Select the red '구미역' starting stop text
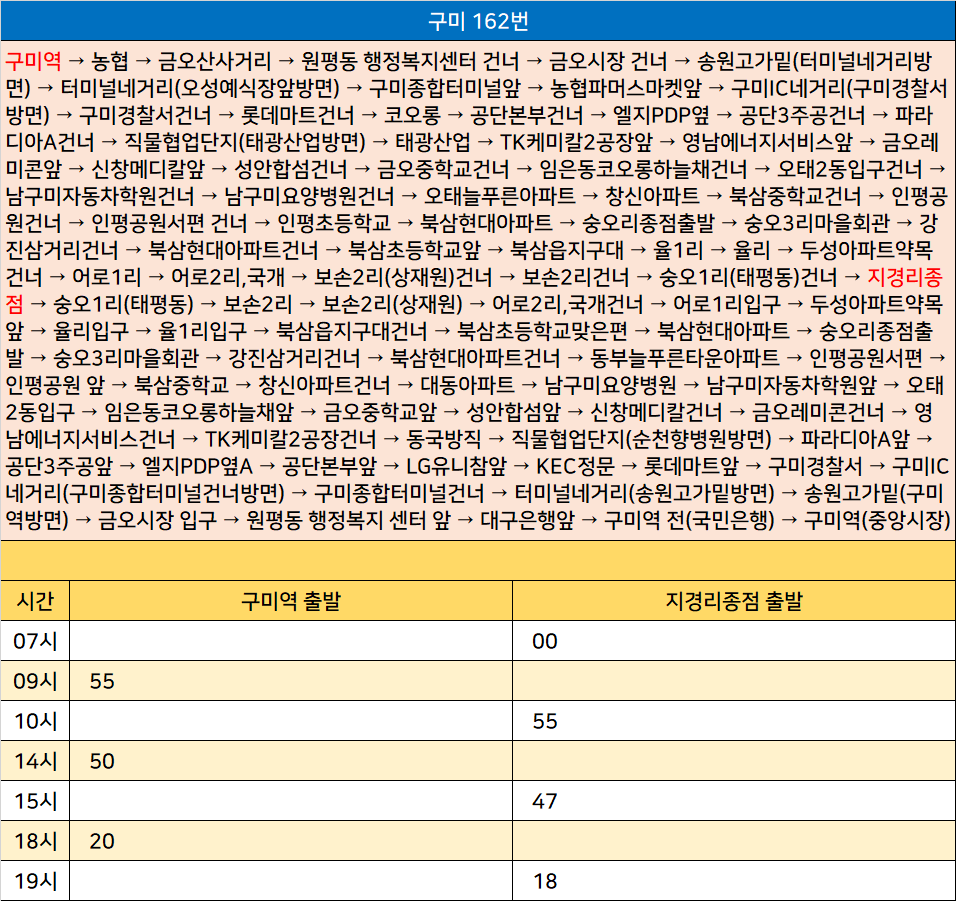The height and width of the screenshot is (901, 956). click(x=34, y=61)
